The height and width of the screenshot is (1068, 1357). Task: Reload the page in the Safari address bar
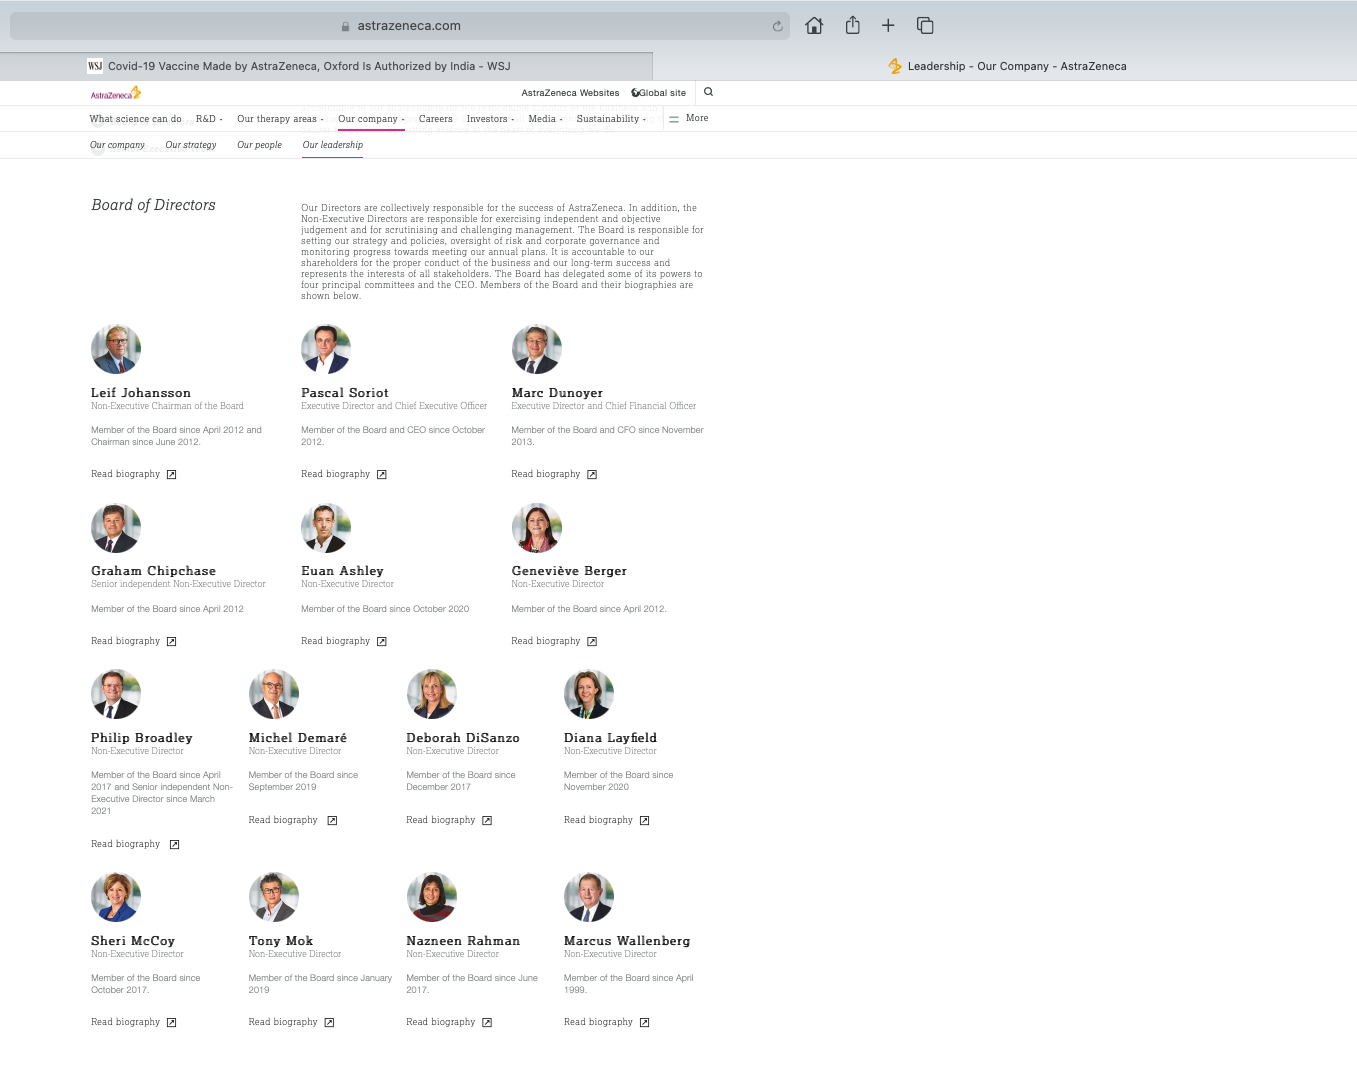[x=777, y=26]
